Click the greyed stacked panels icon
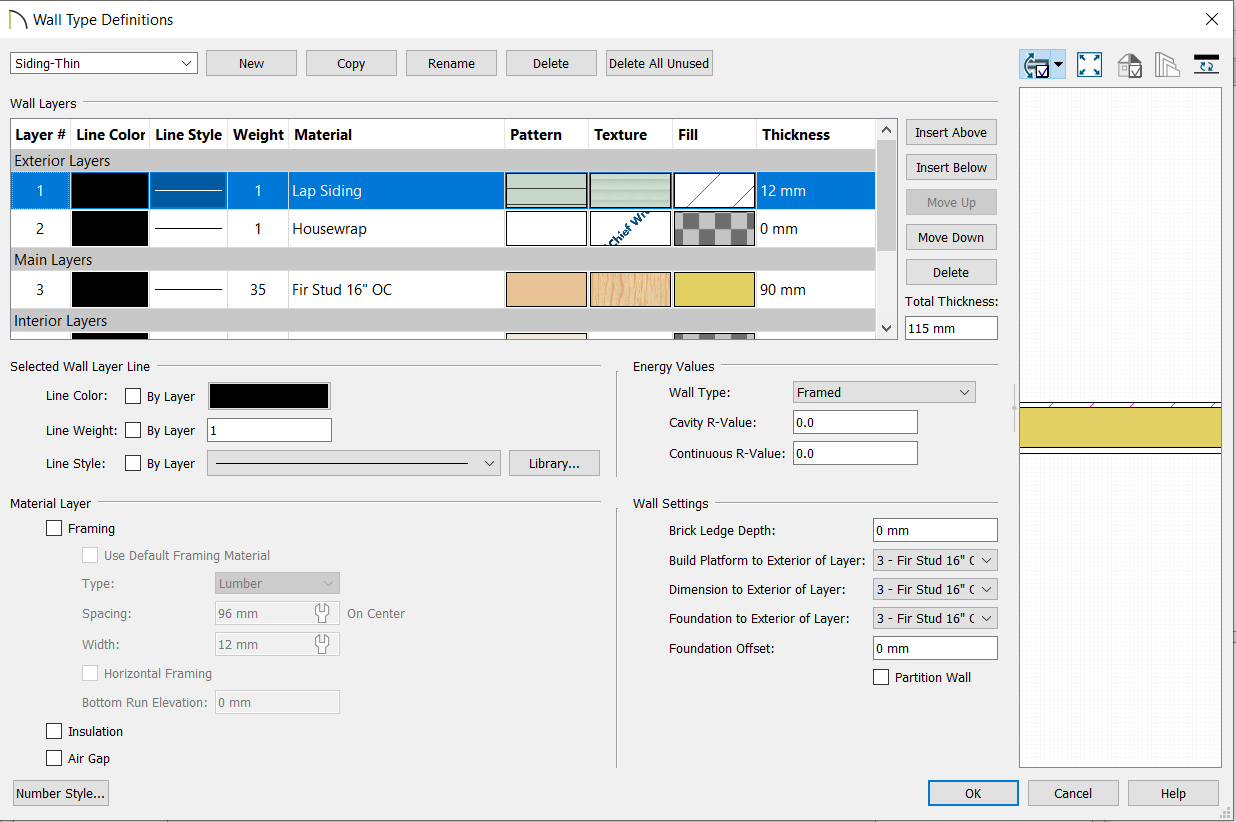This screenshot has width=1236, height=822. click(x=1168, y=65)
